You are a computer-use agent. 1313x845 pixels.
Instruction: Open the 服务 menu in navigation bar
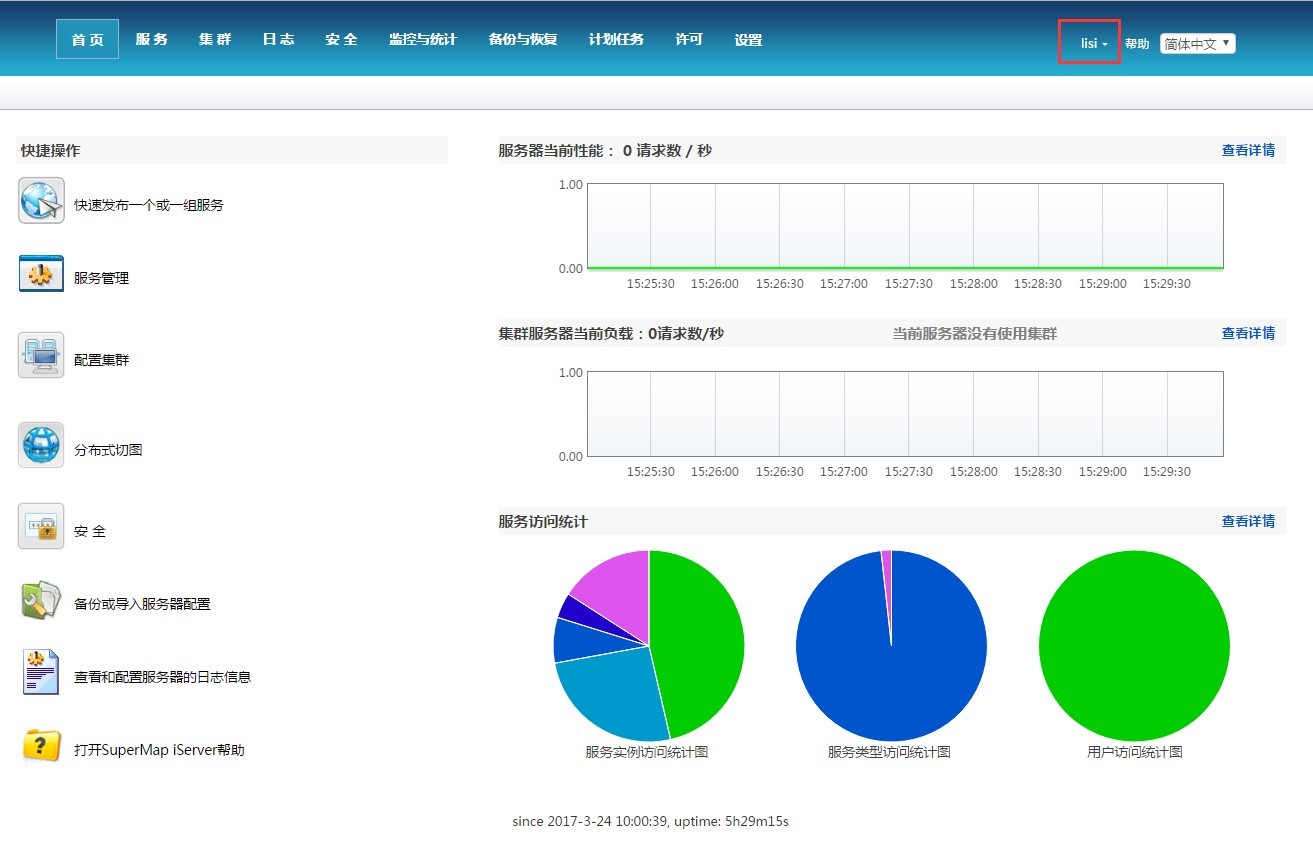tap(152, 40)
